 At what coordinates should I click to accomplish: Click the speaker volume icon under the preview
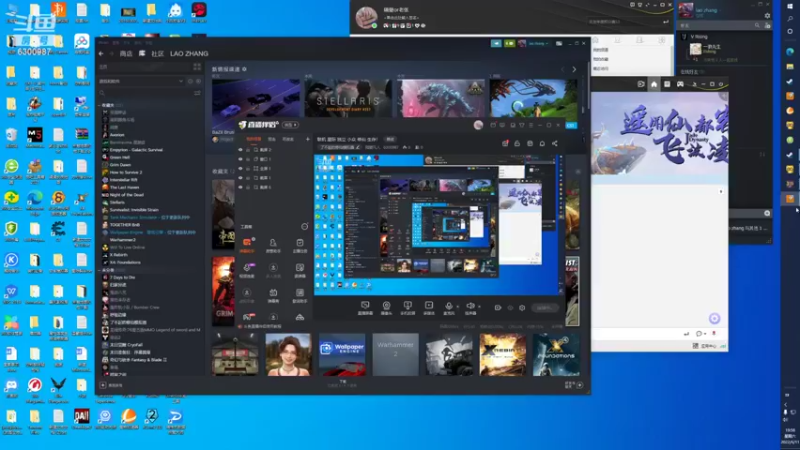pyautogui.click(x=470, y=308)
